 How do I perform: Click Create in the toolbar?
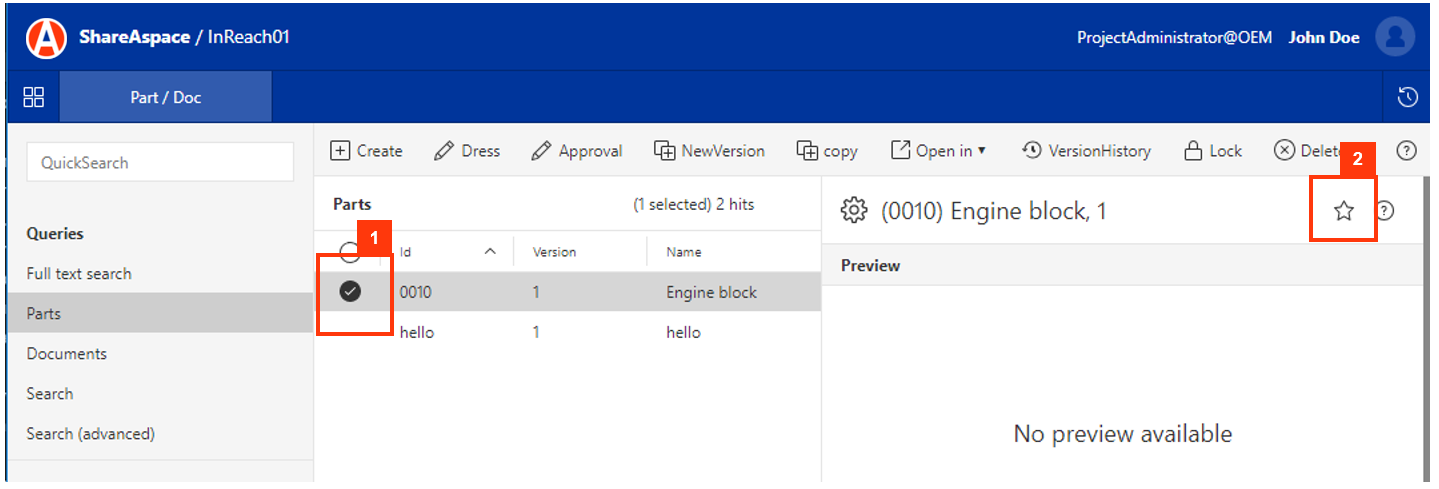click(366, 151)
